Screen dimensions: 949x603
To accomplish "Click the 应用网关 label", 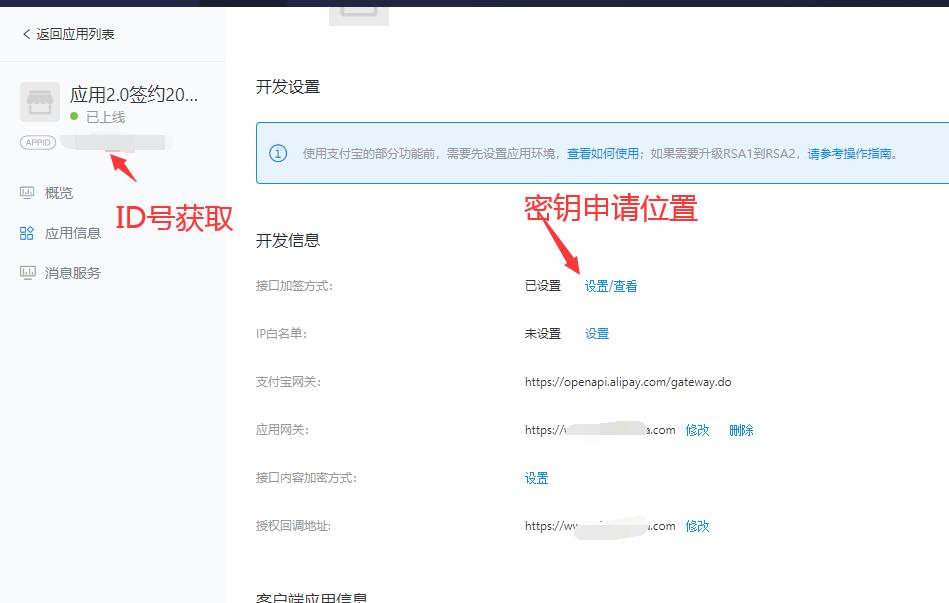I will (x=282, y=430).
